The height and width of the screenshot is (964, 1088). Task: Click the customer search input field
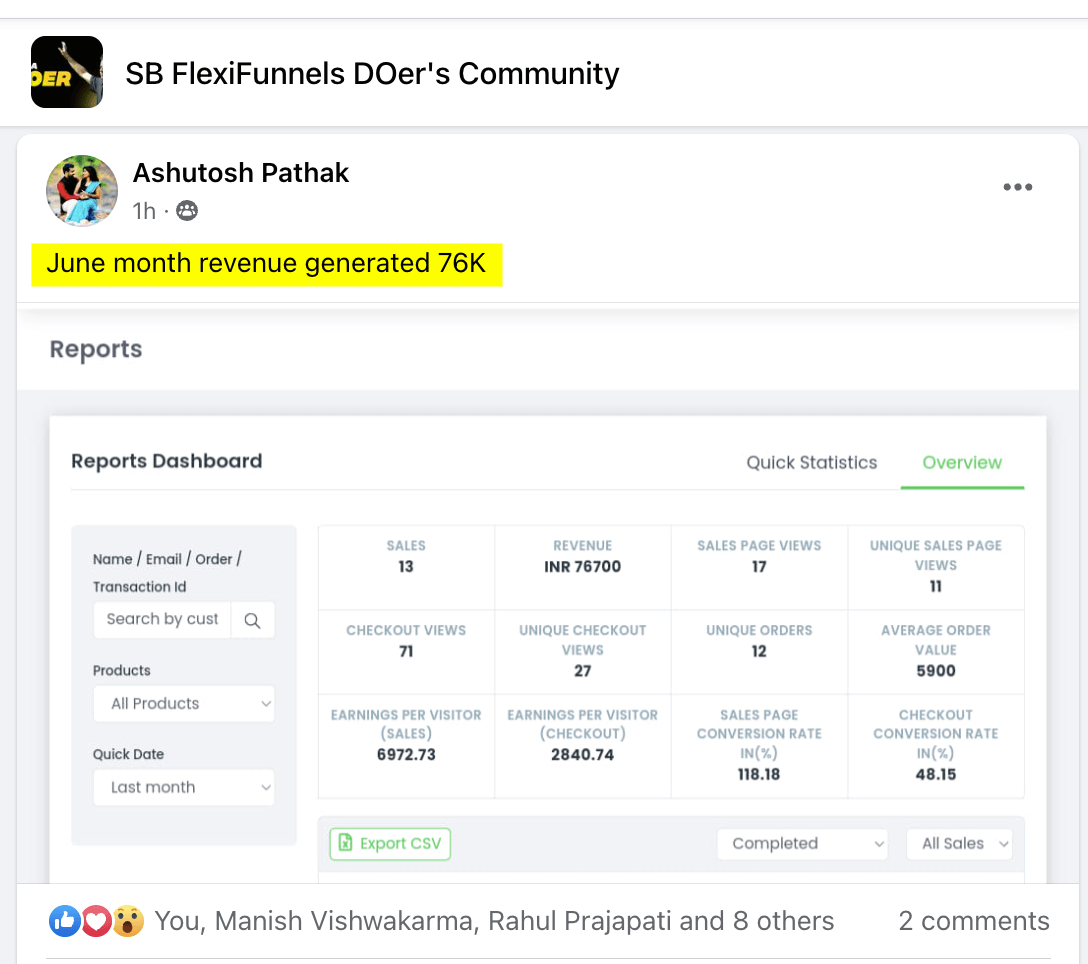(x=162, y=620)
